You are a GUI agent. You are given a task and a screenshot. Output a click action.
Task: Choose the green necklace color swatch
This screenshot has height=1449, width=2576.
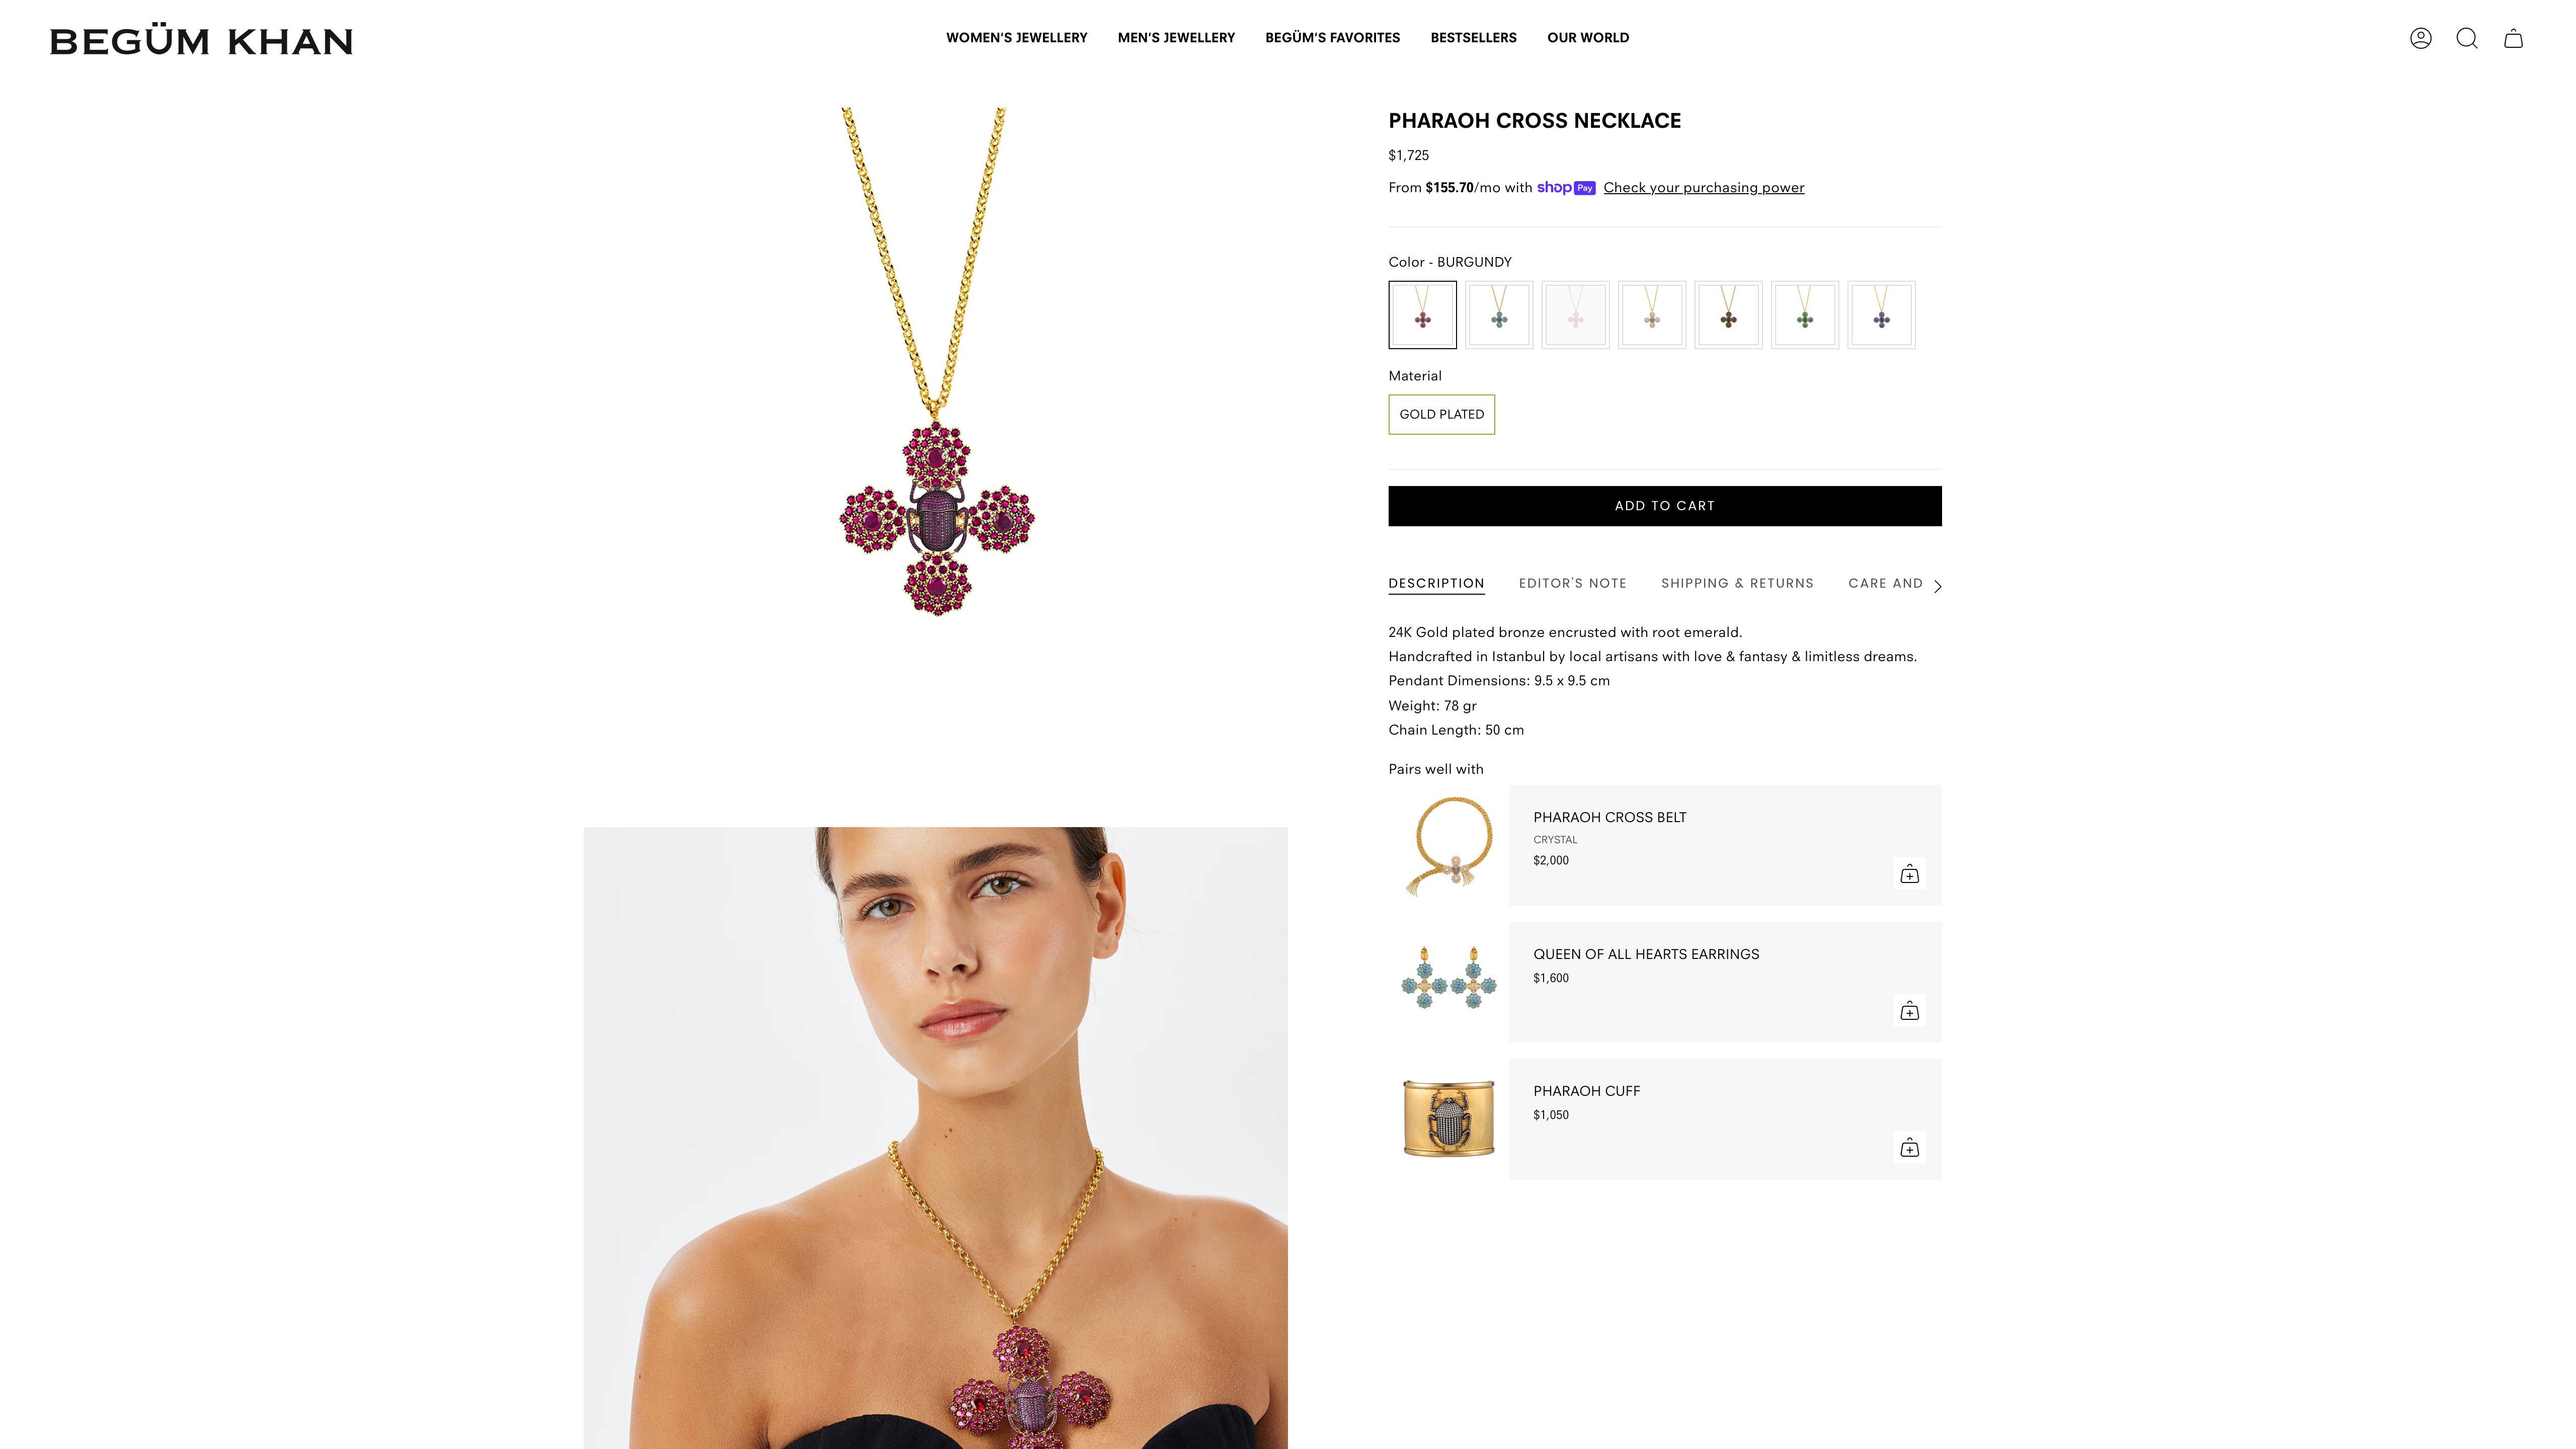pos(1804,315)
